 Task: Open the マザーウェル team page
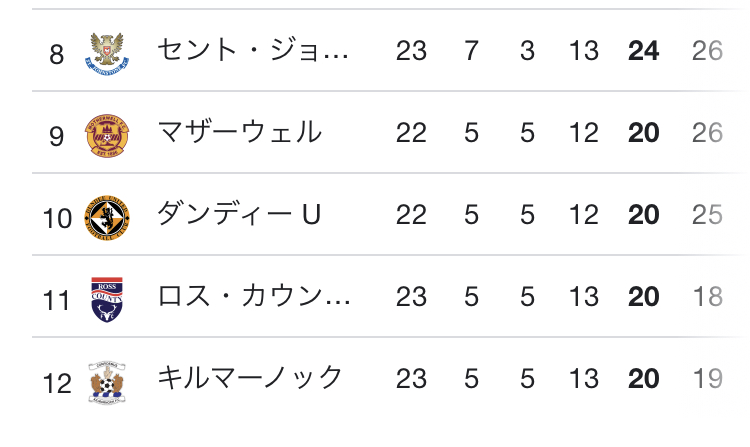point(240,132)
